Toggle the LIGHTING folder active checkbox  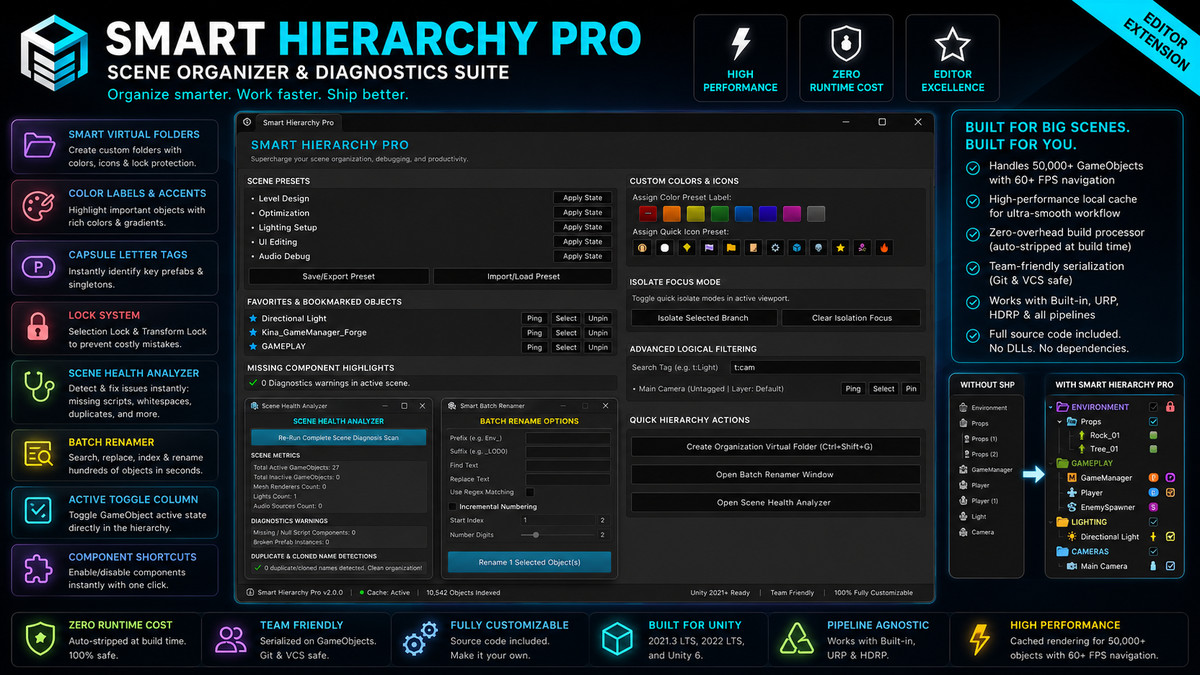pyautogui.click(x=1153, y=522)
